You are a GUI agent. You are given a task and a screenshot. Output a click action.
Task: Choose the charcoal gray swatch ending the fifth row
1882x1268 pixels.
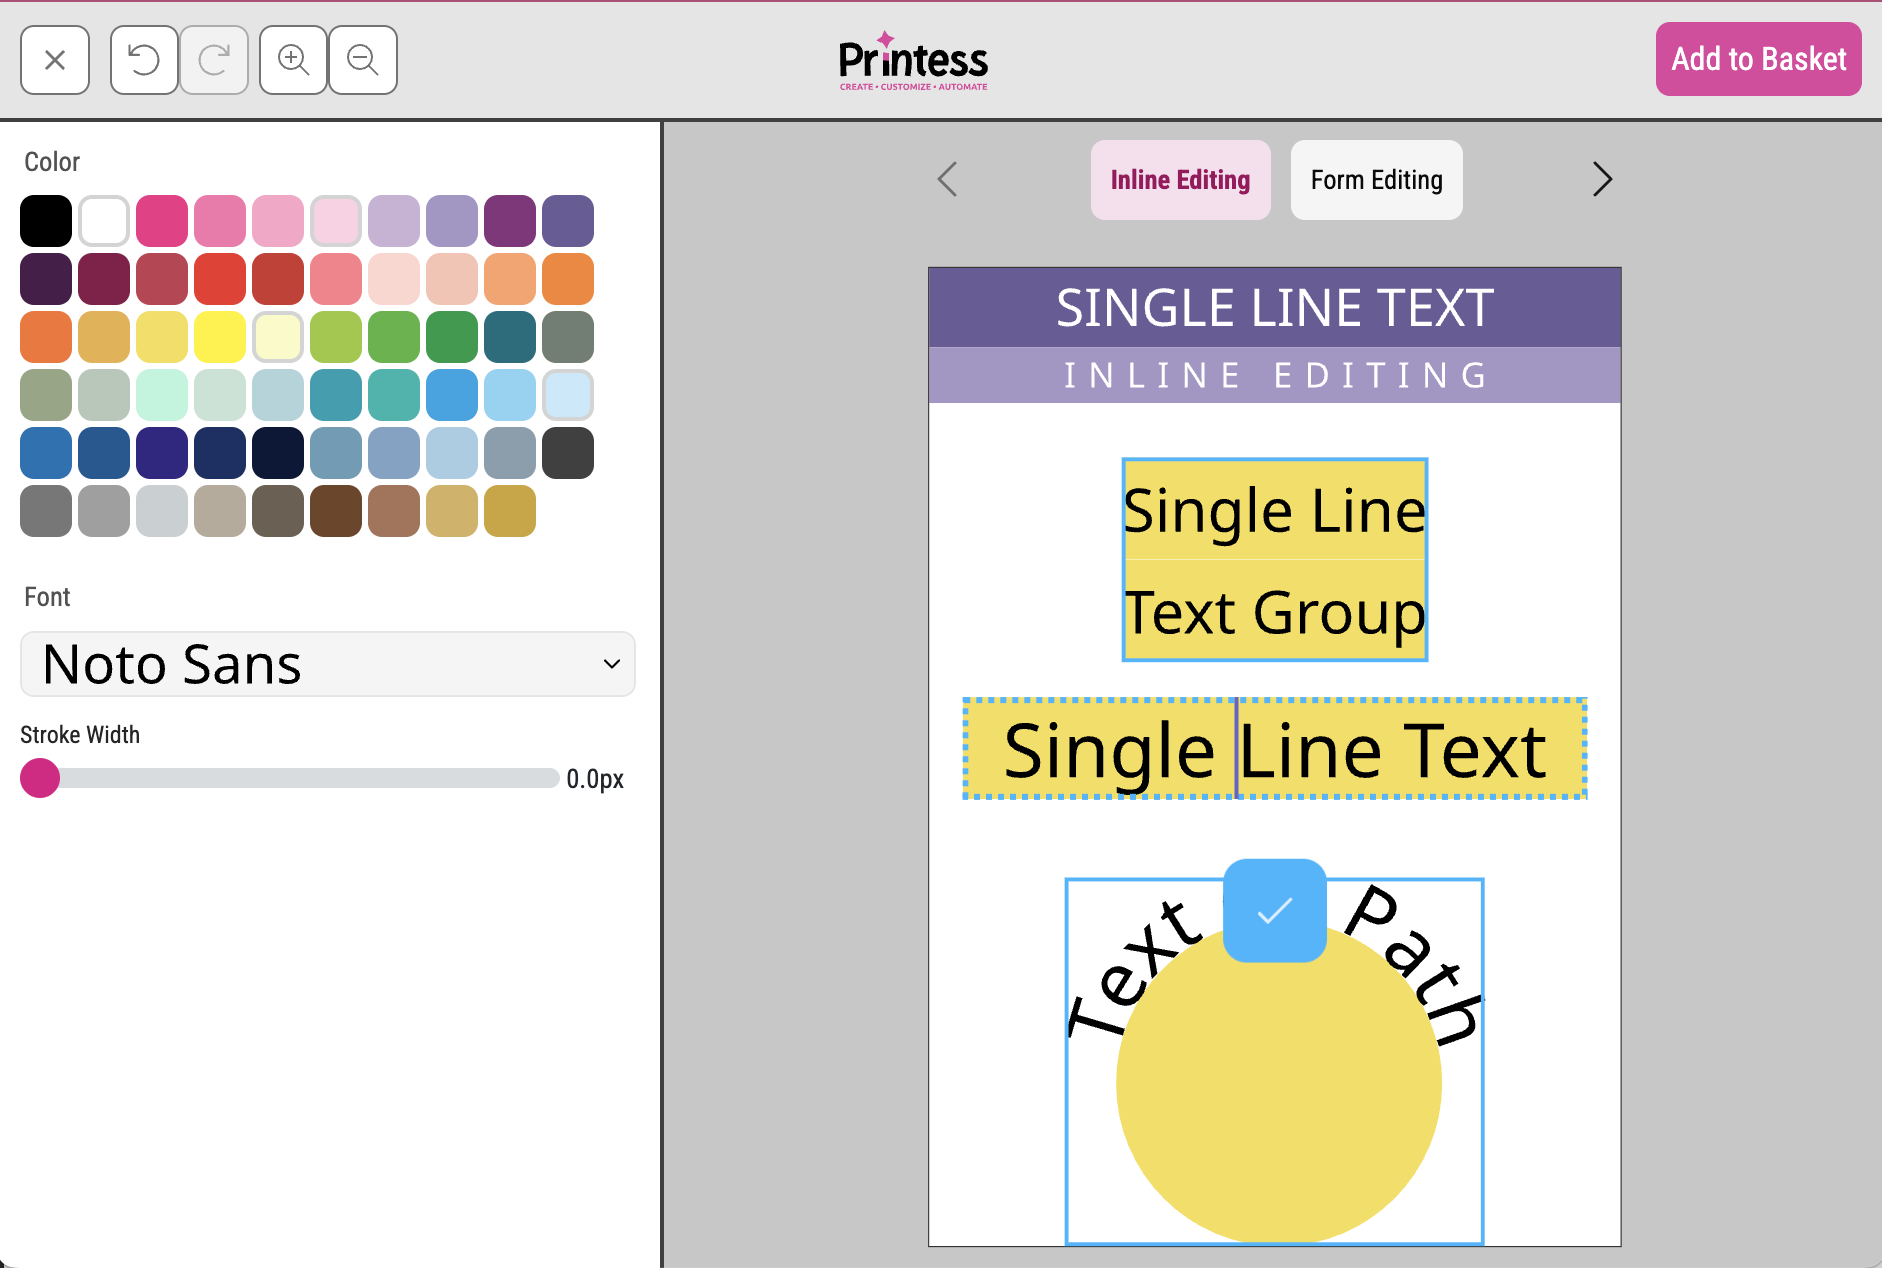pos(568,453)
